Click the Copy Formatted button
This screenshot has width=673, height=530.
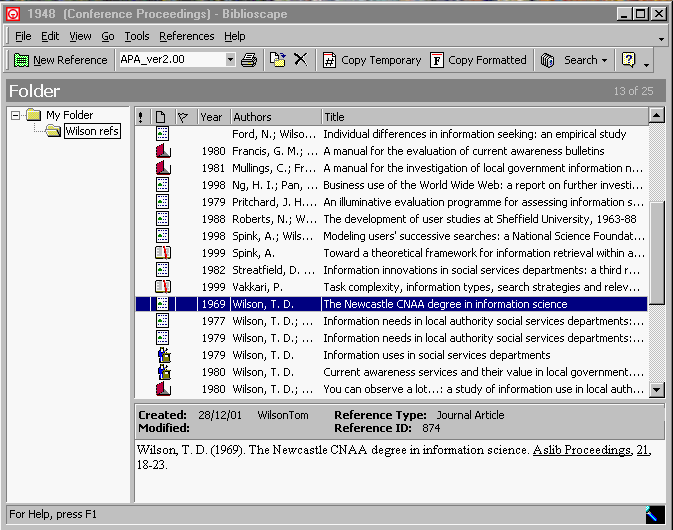tap(478, 60)
